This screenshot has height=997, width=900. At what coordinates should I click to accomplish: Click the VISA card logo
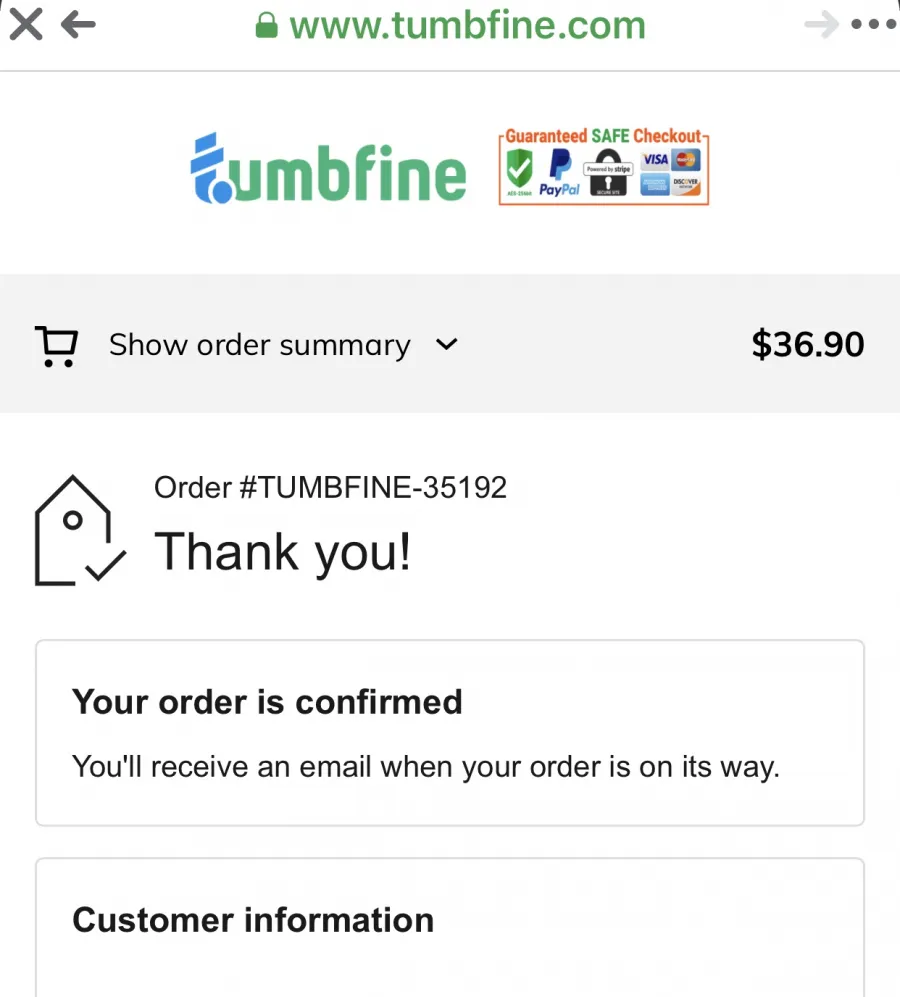tap(655, 159)
